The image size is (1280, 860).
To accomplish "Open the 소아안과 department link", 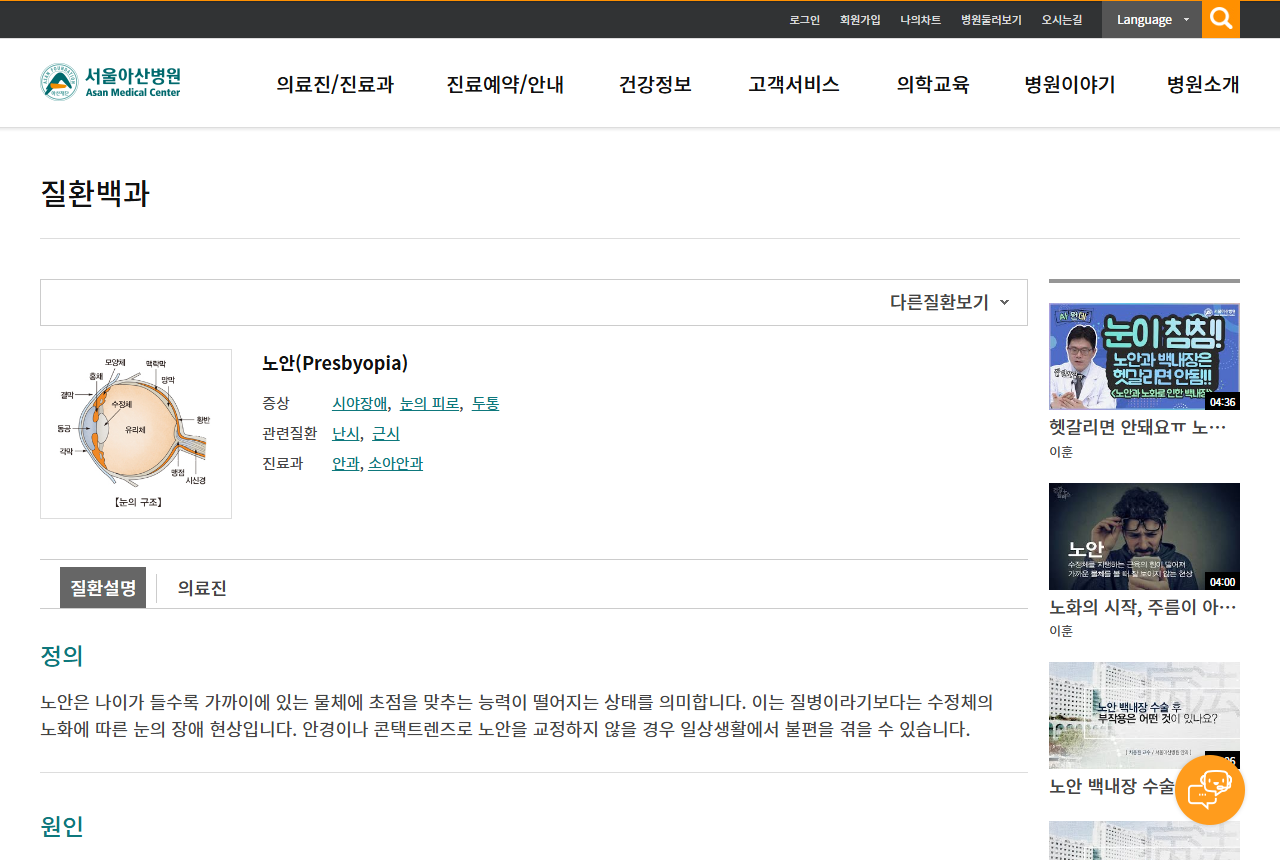I will point(395,463).
